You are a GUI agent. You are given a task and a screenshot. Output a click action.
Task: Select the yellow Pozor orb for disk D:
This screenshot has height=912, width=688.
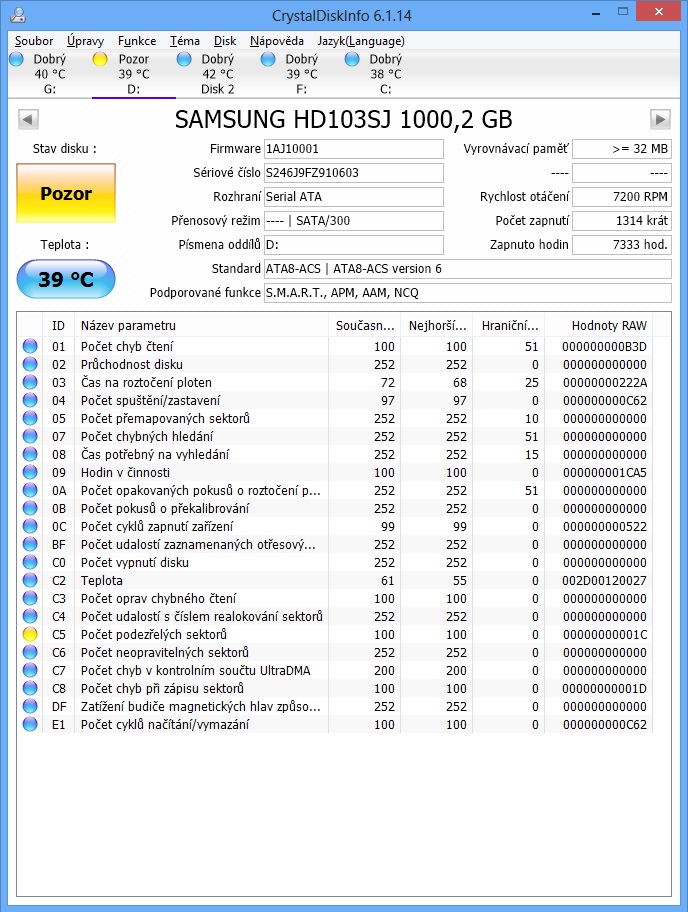click(100, 59)
